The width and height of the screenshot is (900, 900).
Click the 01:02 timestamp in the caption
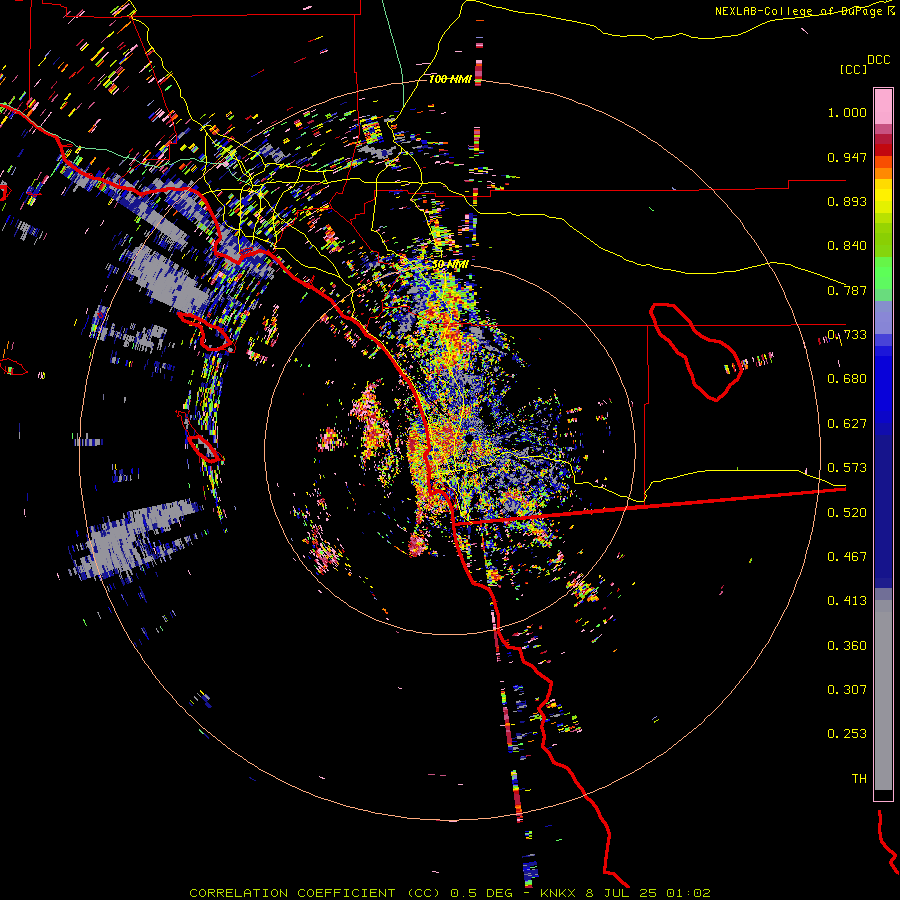point(688,893)
